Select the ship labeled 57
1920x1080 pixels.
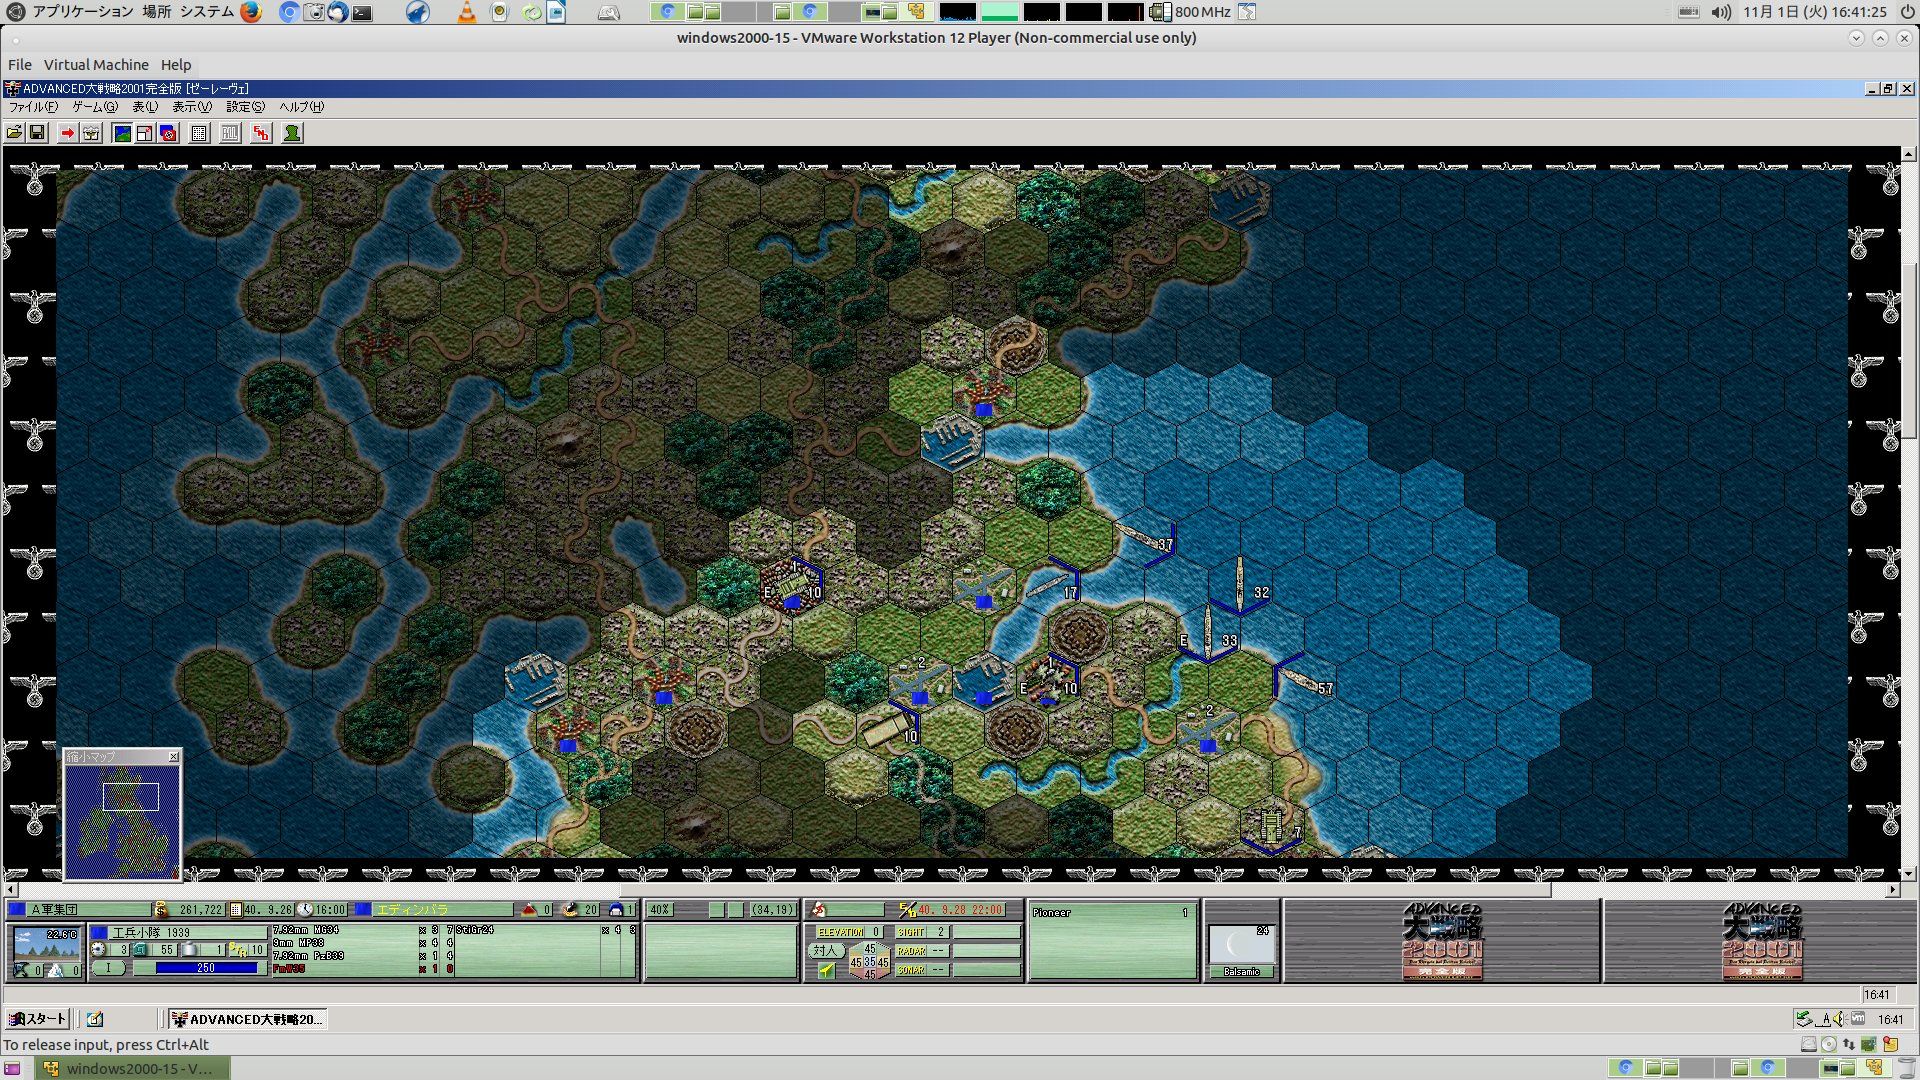point(1304,680)
